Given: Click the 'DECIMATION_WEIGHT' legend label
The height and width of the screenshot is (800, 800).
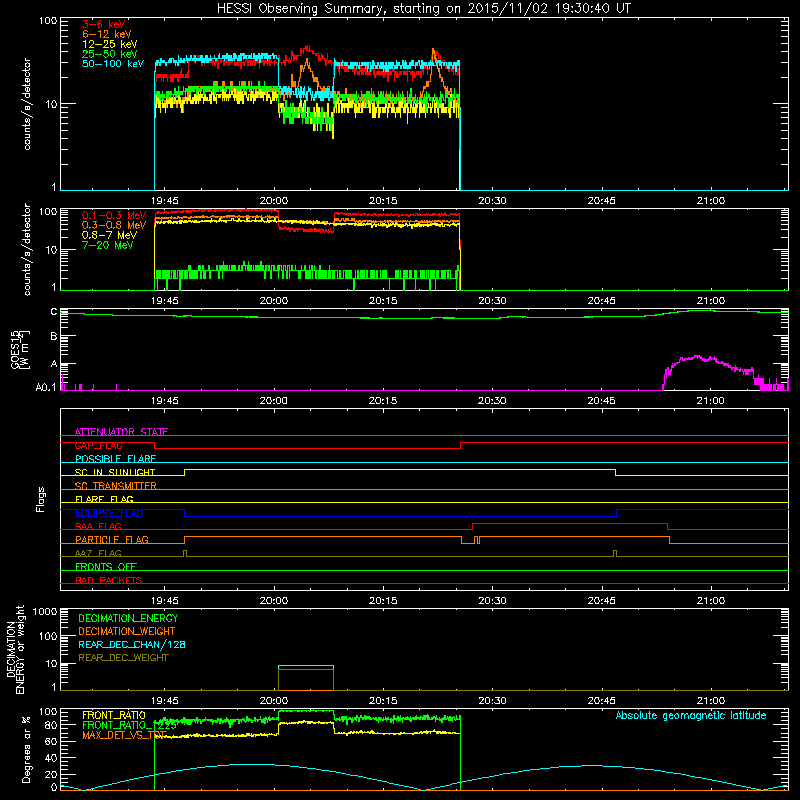Looking at the screenshot, I should (127, 631).
